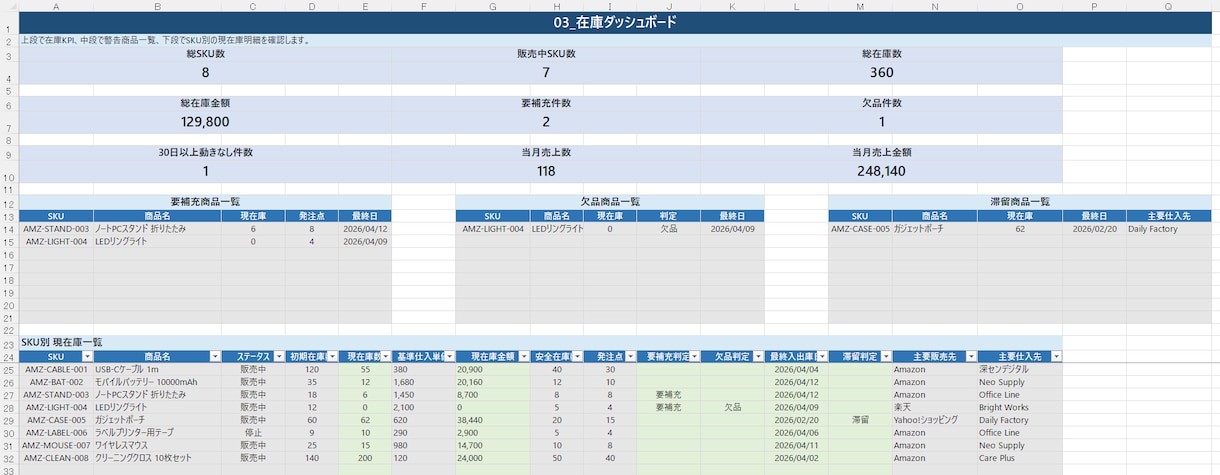Screen dimensions: 1220x475
Task: Click the AMZ-CABLE-001 cell
Action: point(56,370)
